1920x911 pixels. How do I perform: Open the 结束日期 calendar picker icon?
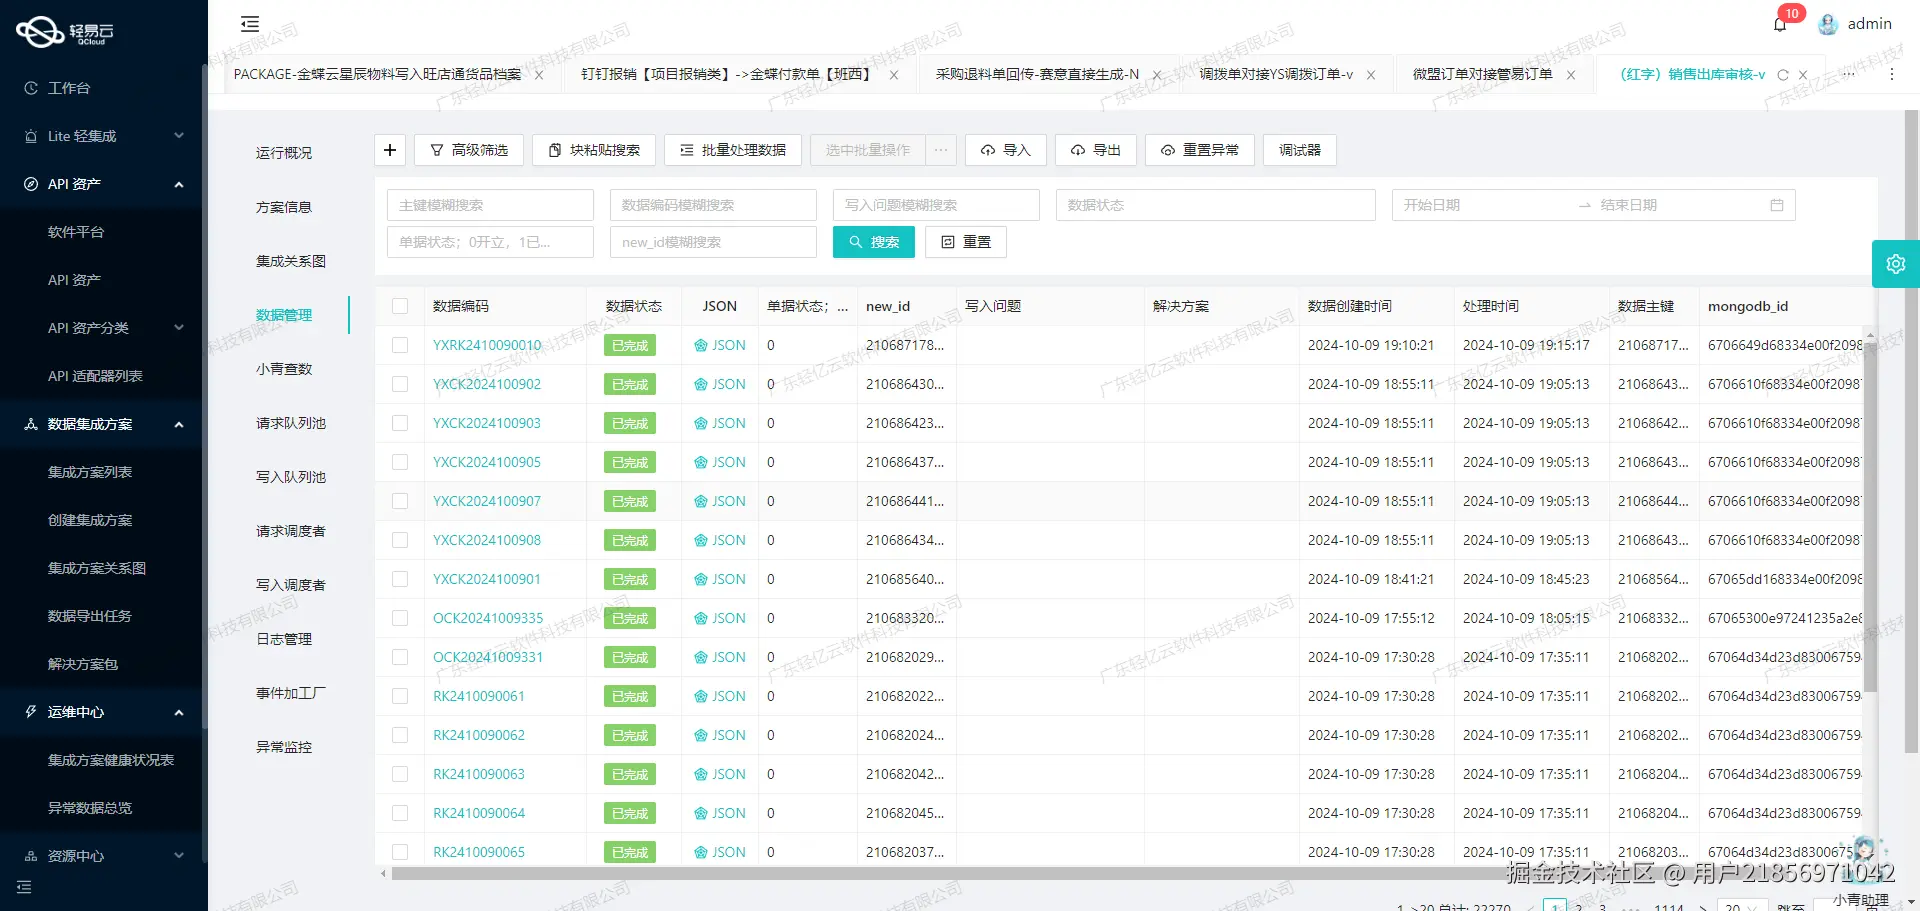pos(1777,205)
